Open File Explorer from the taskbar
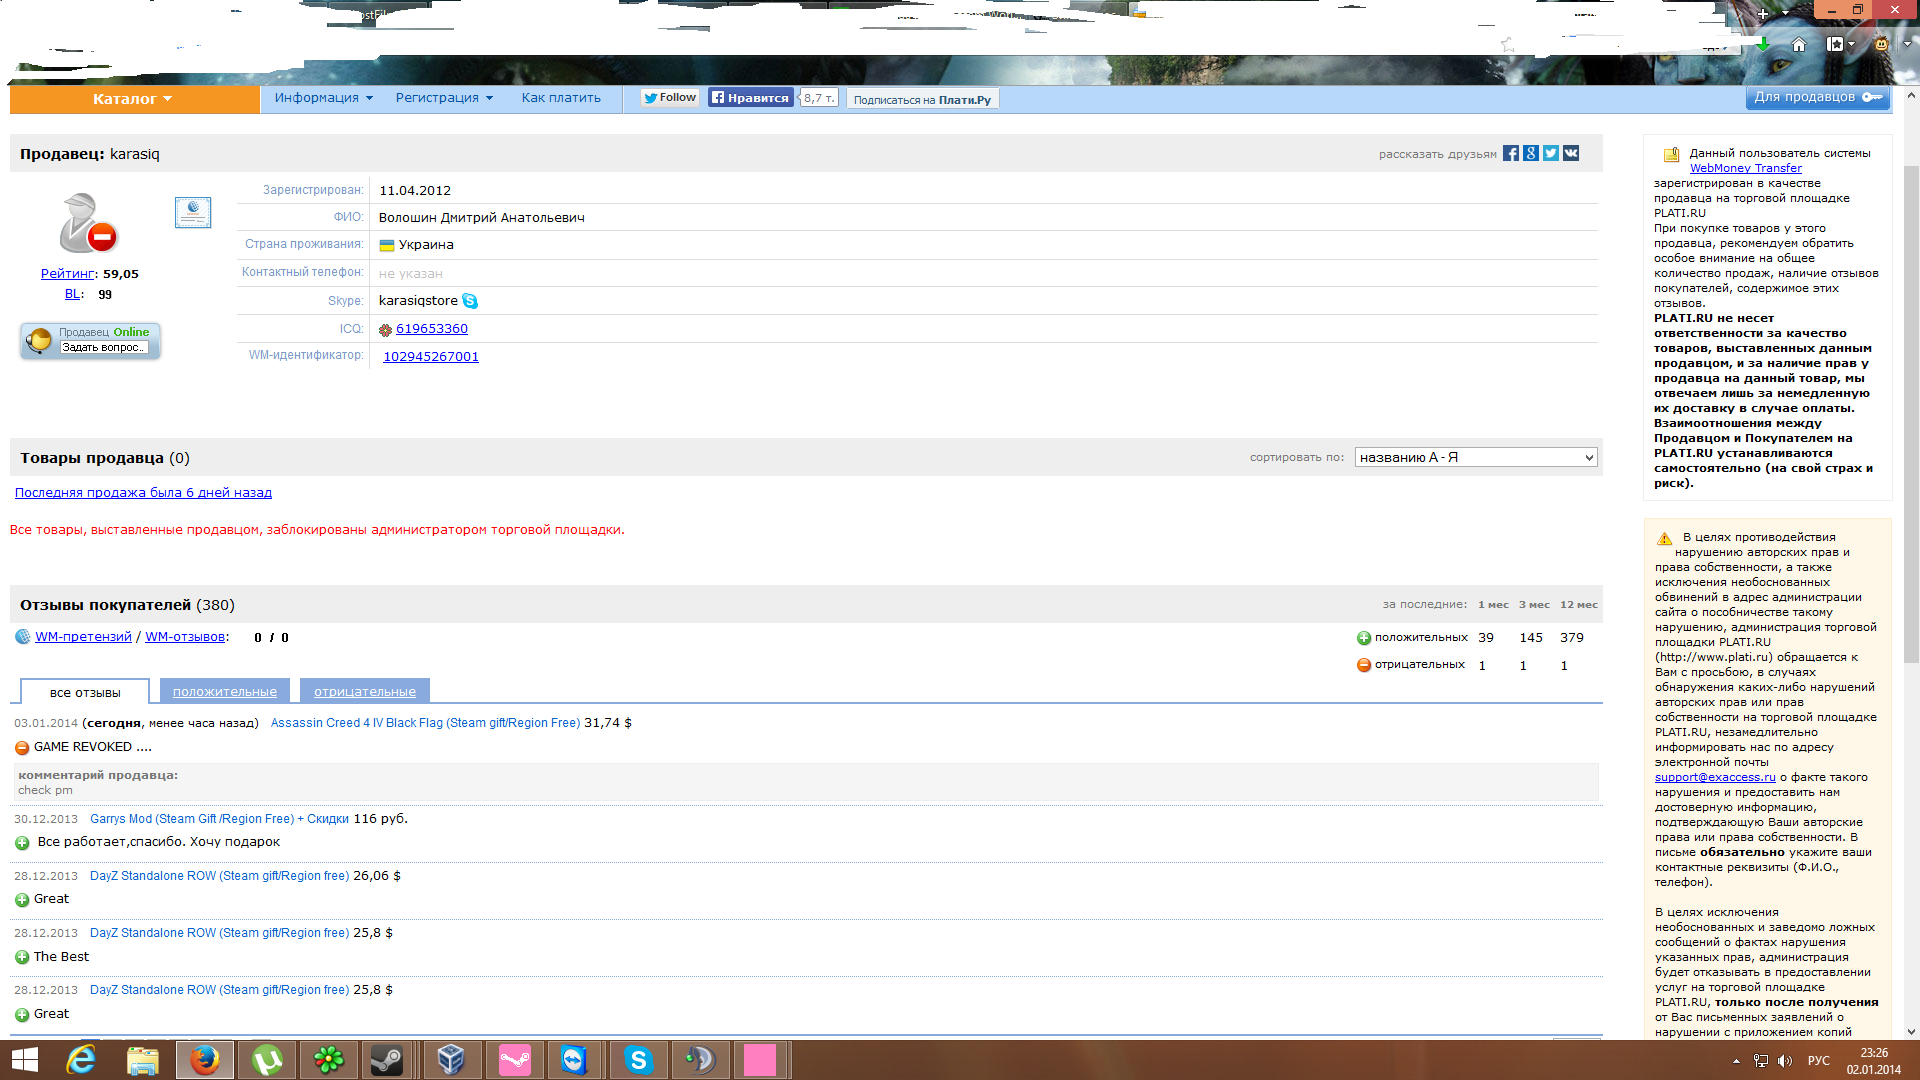The height and width of the screenshot is (1080, 1920). coord(143,1060)
